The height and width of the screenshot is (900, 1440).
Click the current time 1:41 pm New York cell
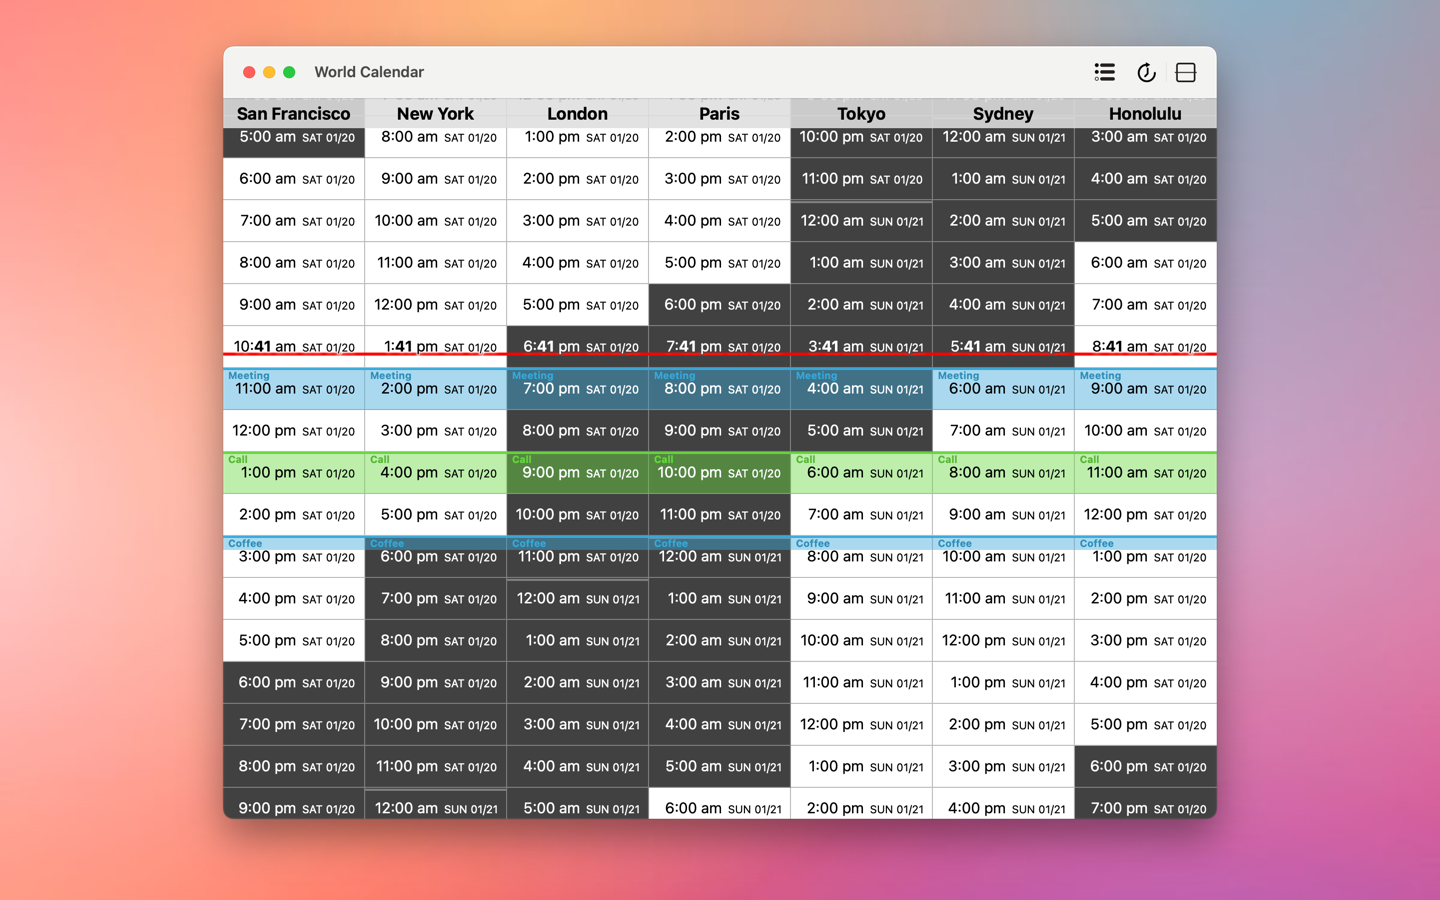coord(436,347)
